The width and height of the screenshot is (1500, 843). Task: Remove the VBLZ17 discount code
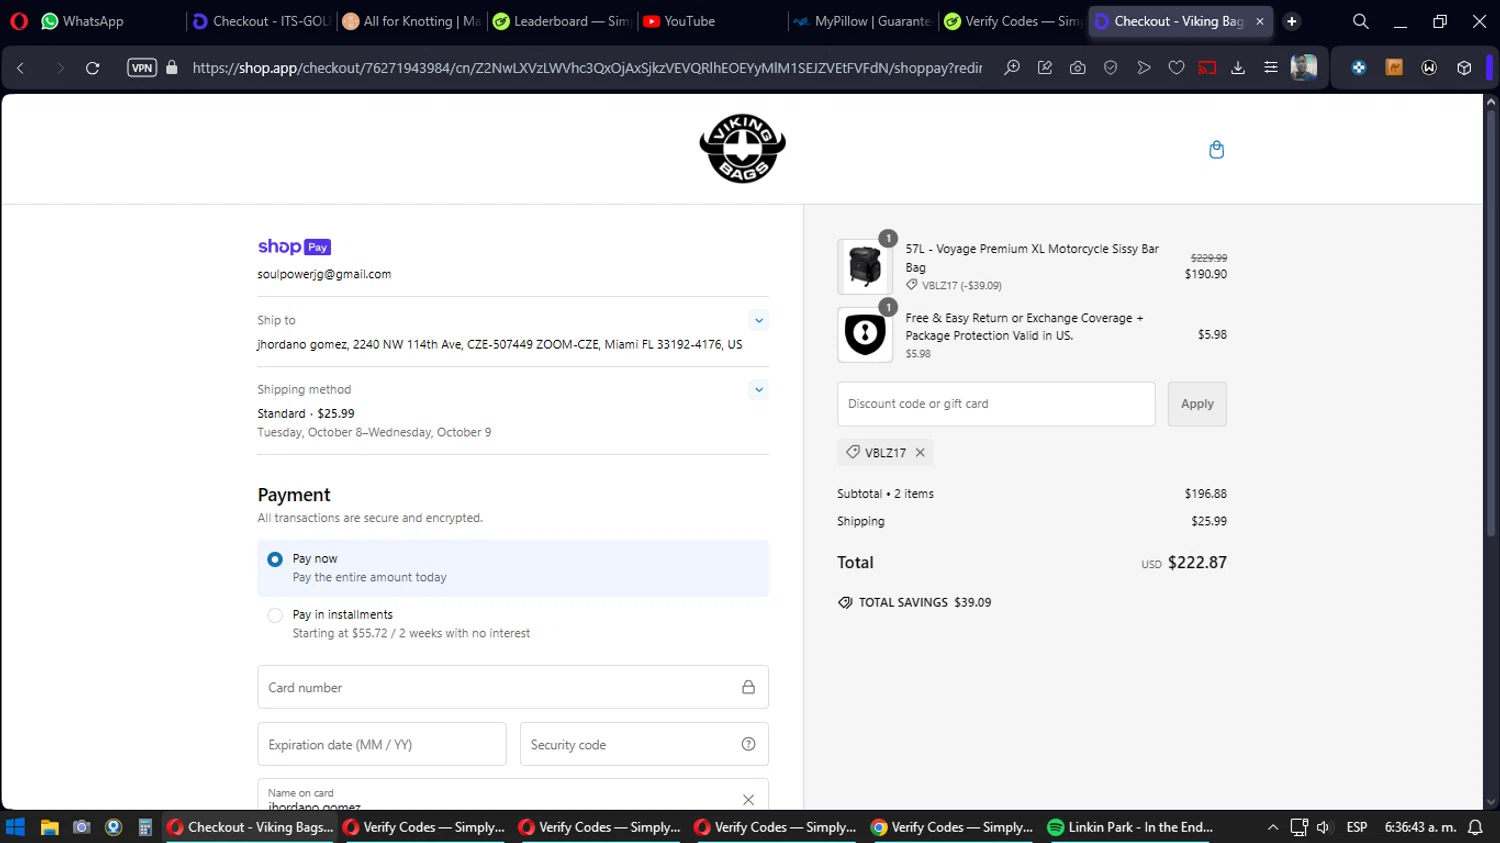pos(920,453)
